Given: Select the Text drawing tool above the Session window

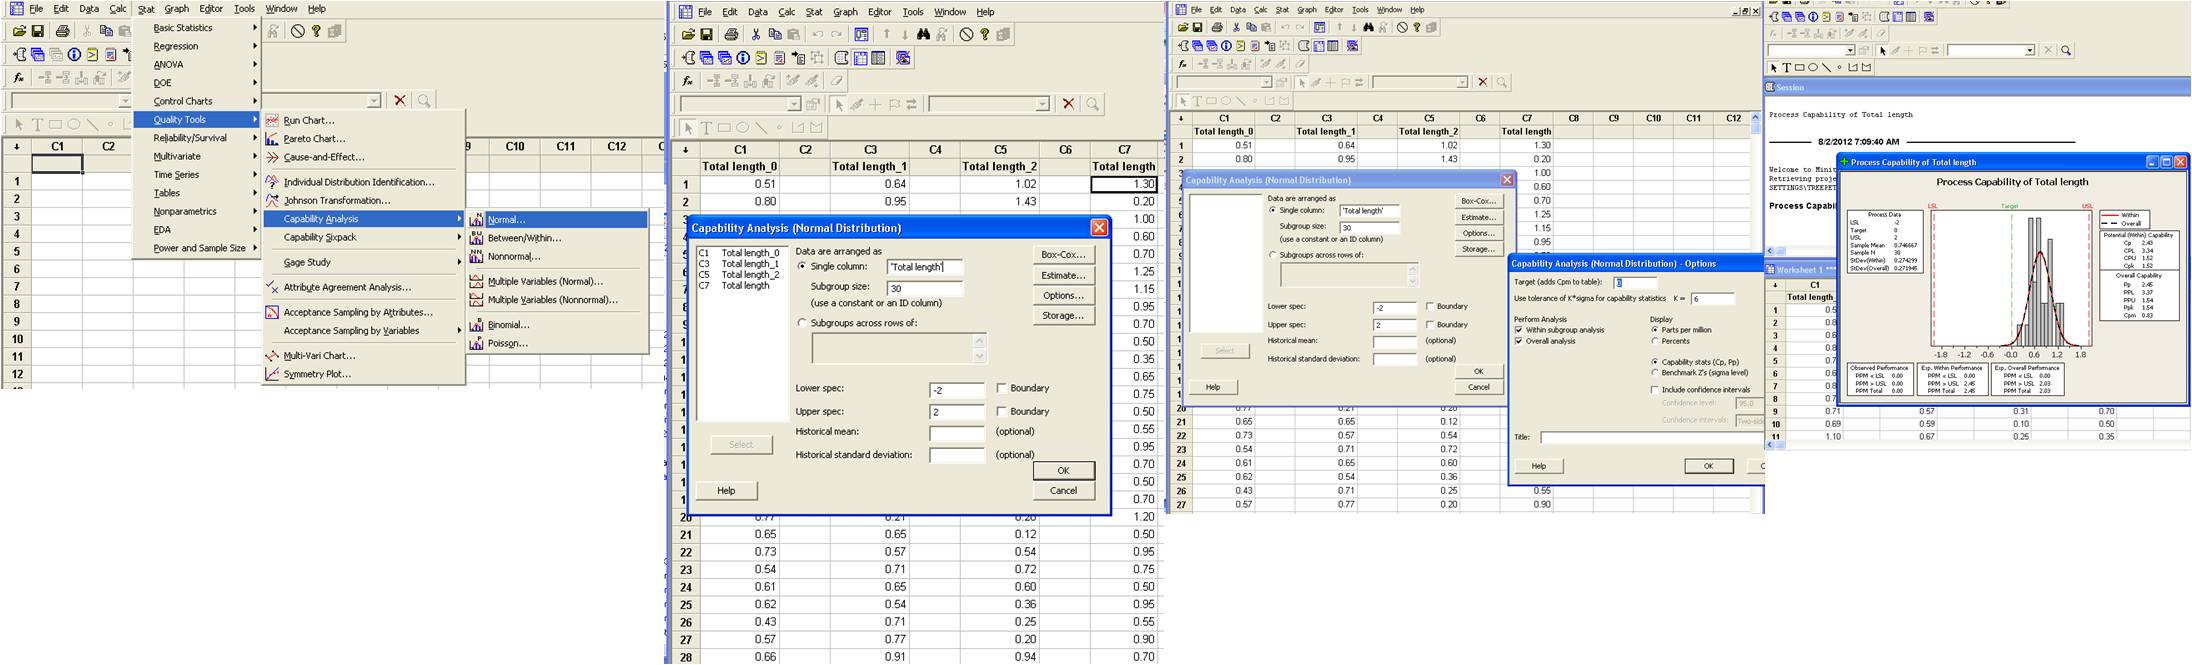Looking at the screenshot, I should click(1786, 68).
